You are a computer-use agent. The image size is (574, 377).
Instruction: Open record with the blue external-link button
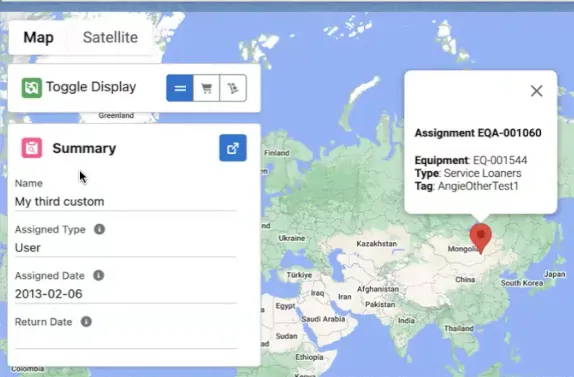click(233, 148)
